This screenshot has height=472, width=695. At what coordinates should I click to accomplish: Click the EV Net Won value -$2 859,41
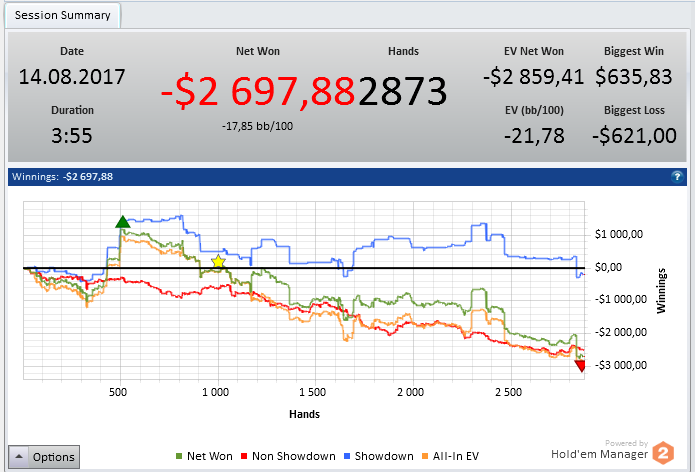pos(534,76)
